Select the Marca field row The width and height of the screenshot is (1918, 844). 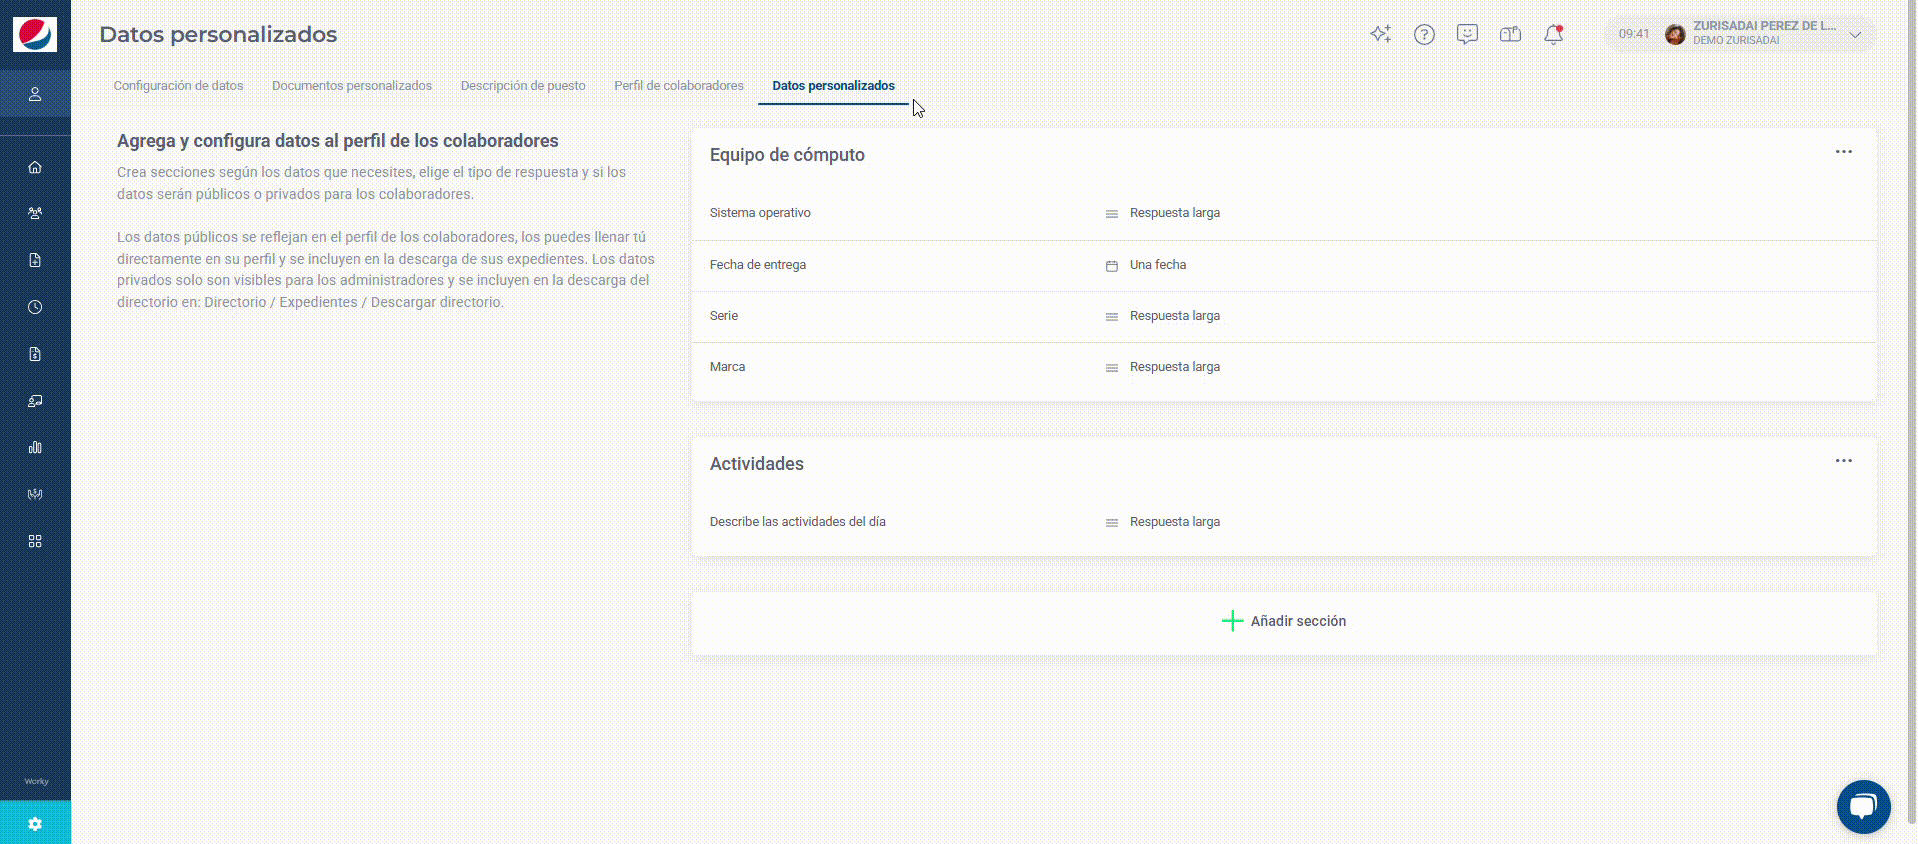(1284, 367)
